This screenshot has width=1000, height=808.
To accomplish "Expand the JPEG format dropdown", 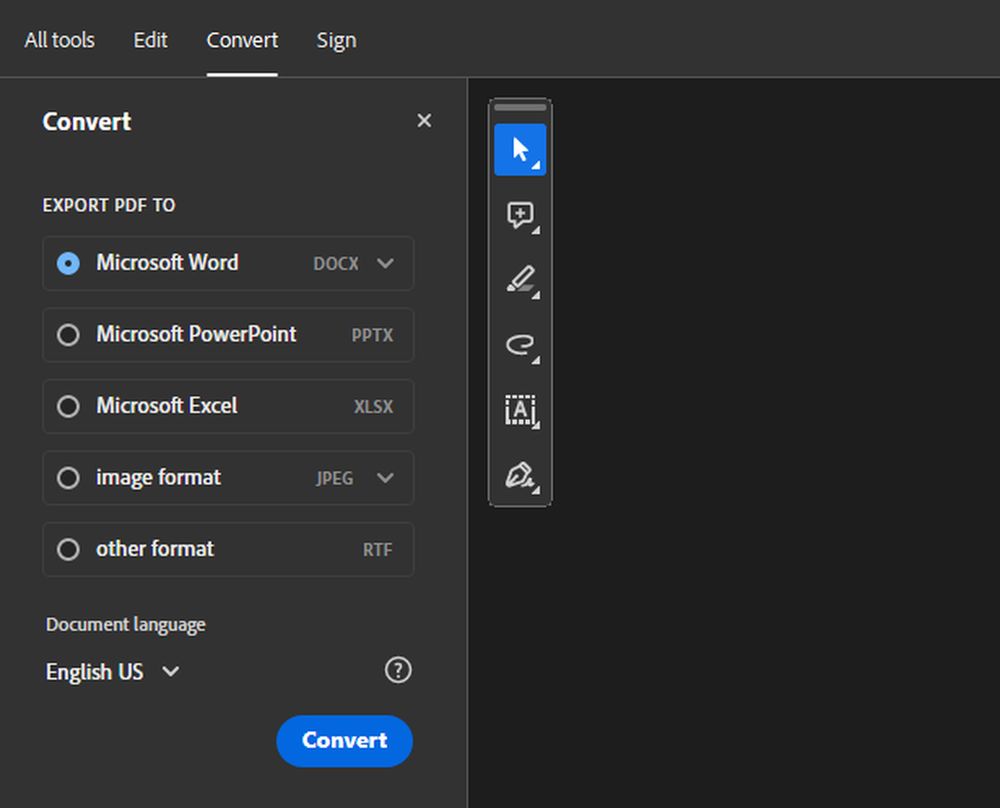I will pos(386,478).
